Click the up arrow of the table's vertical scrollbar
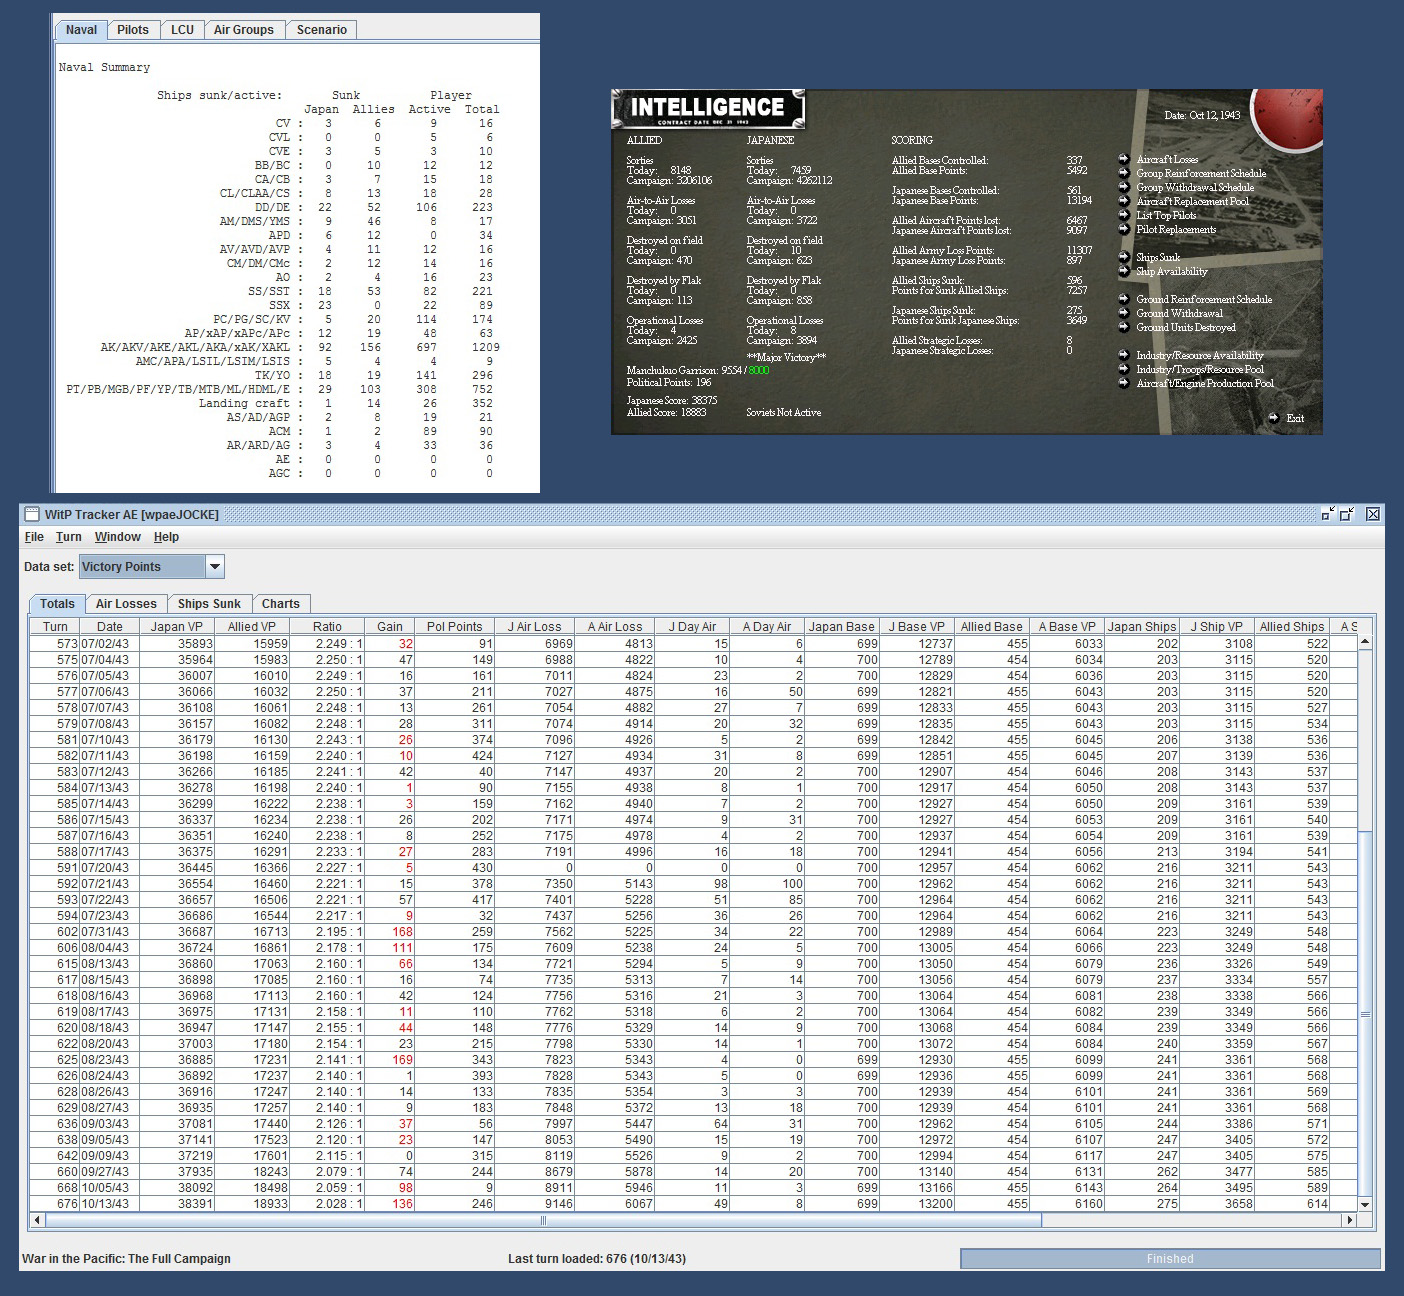 coord(1365,642)
